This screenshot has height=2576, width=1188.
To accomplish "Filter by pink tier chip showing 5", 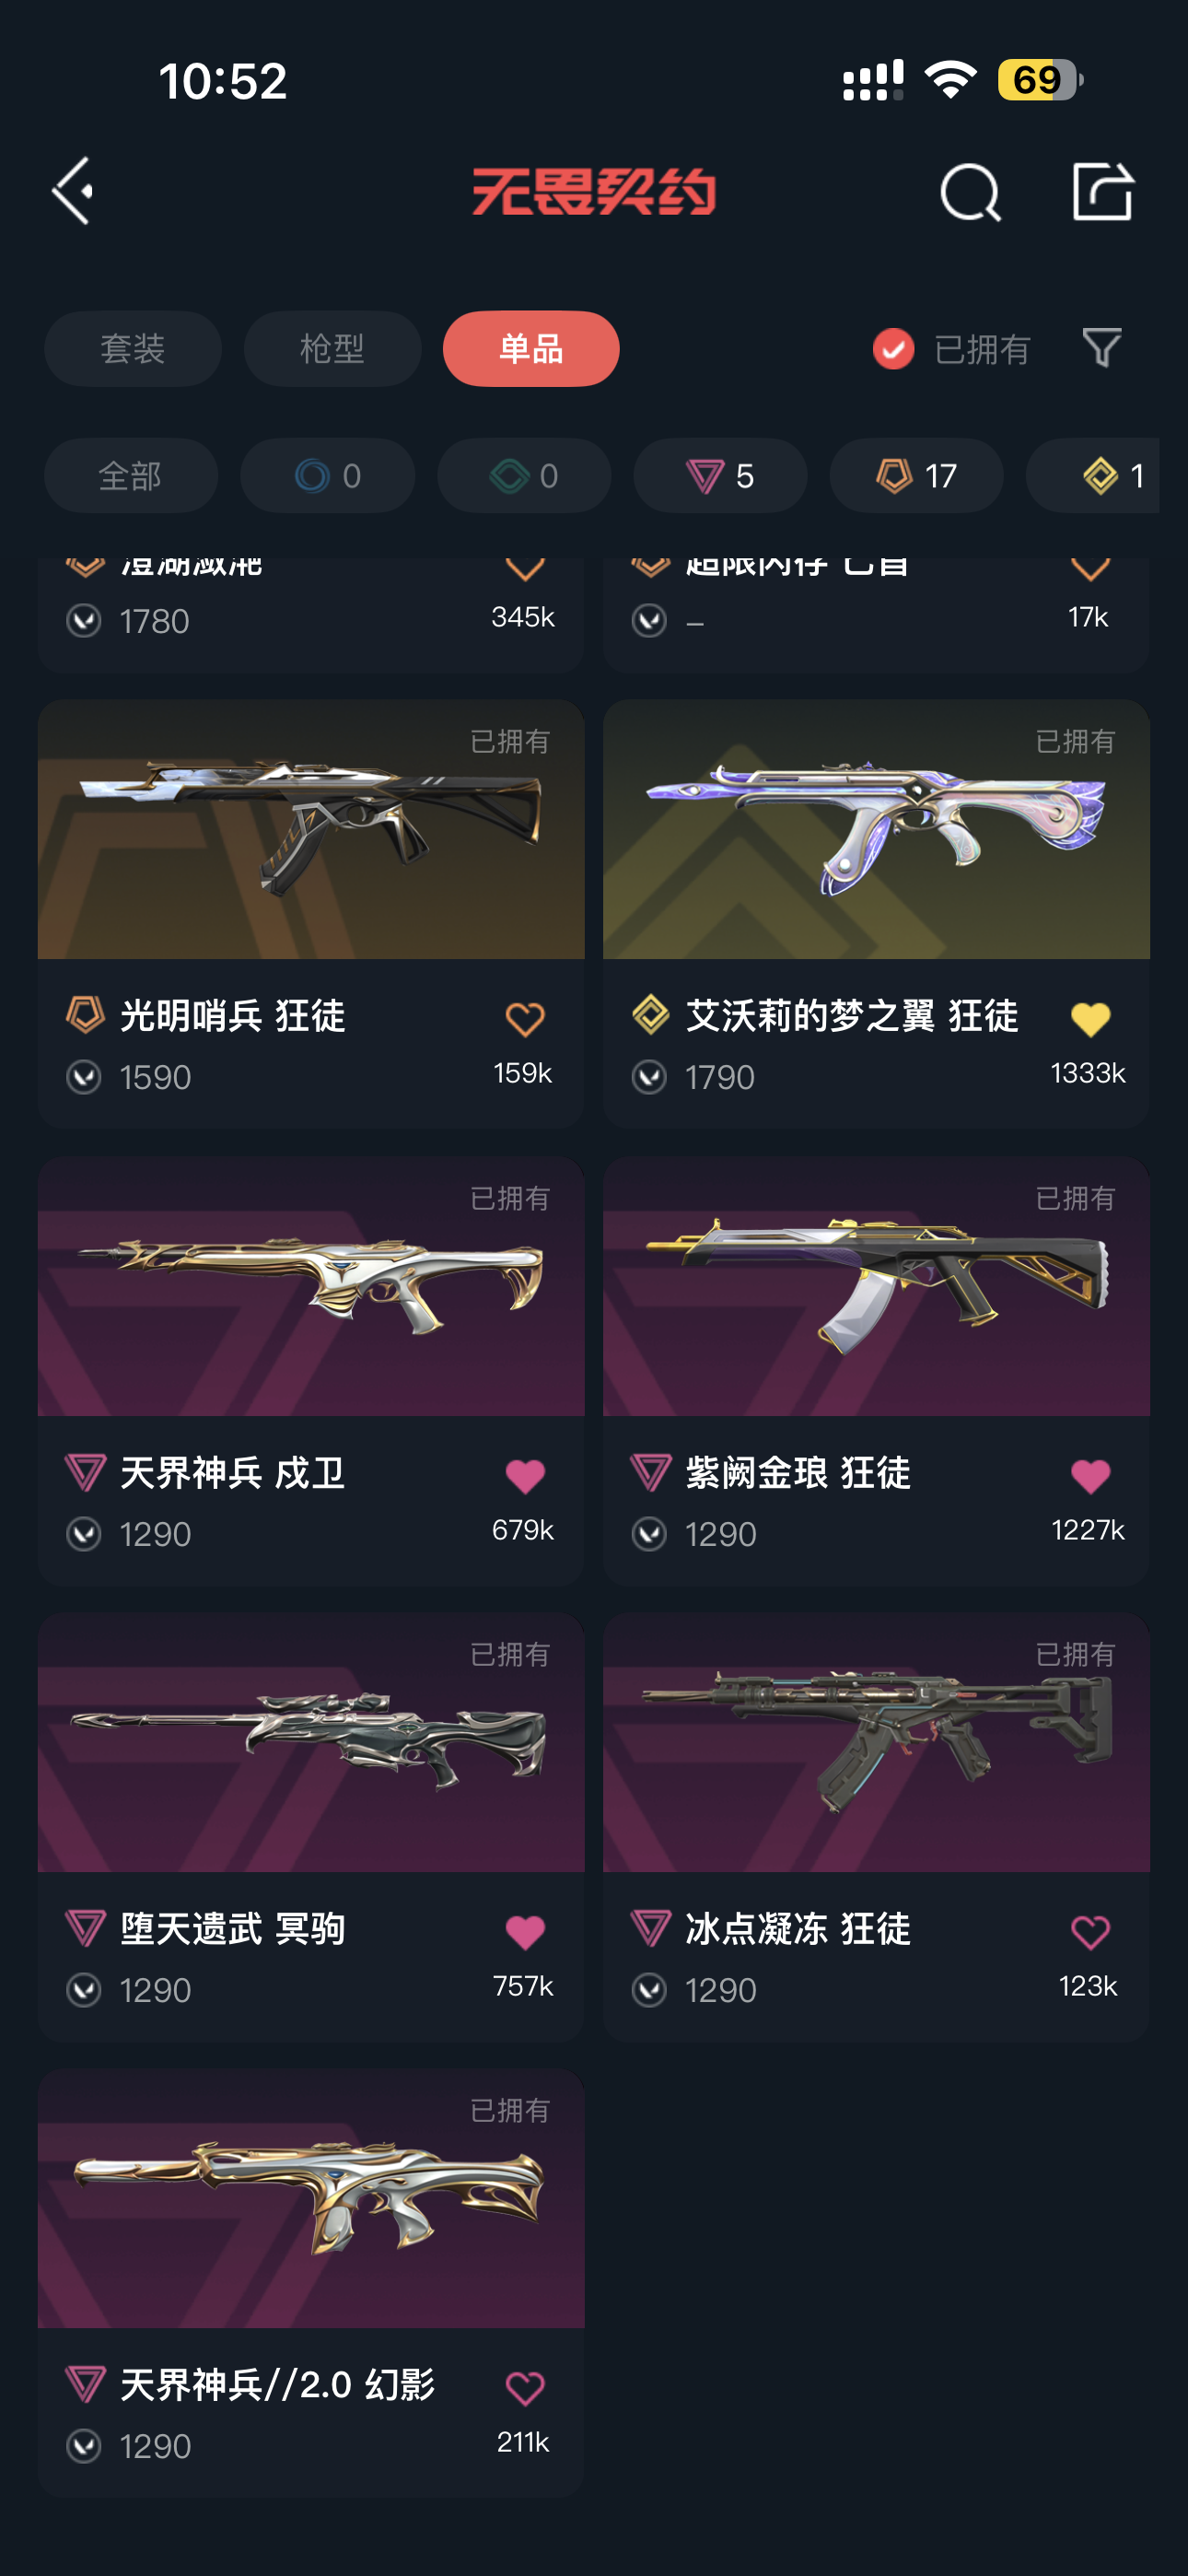I will tap(720, 476).
